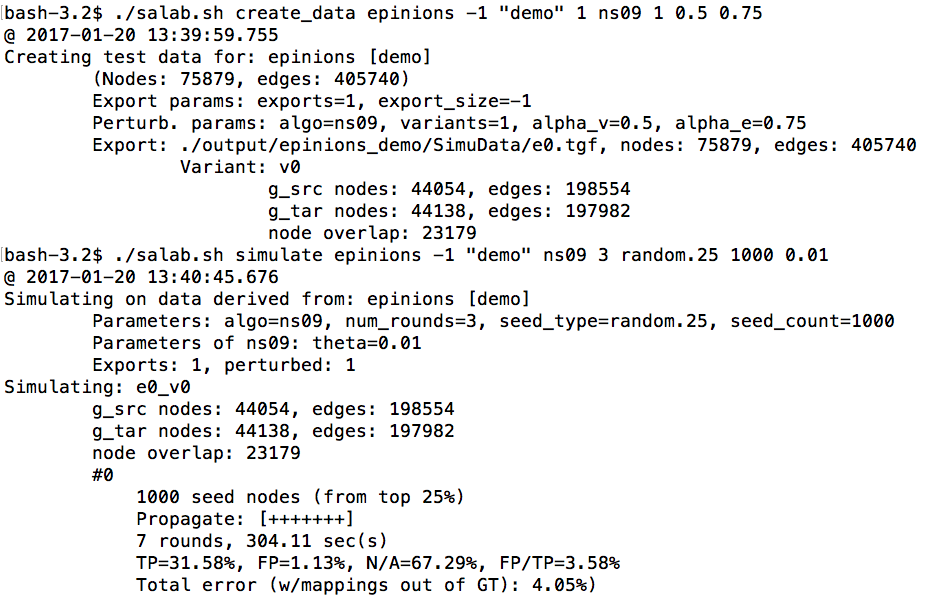Click the "Export params" line
This screenshot has width=926, height=598.
tap(311, 101)
